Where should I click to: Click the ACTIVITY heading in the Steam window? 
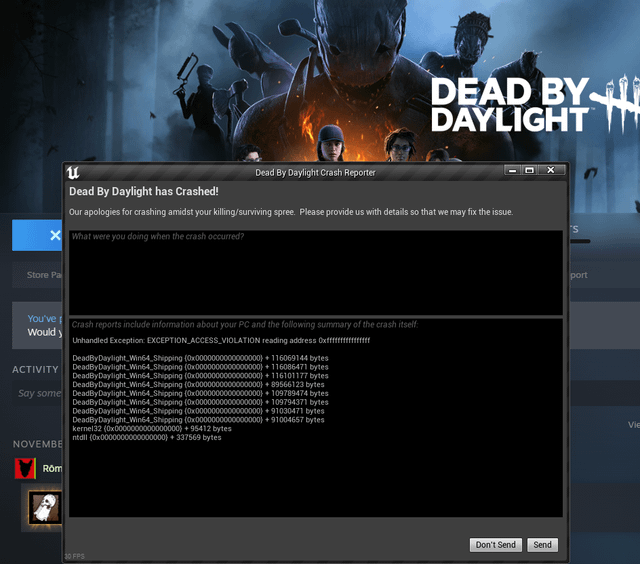[36, 369]
